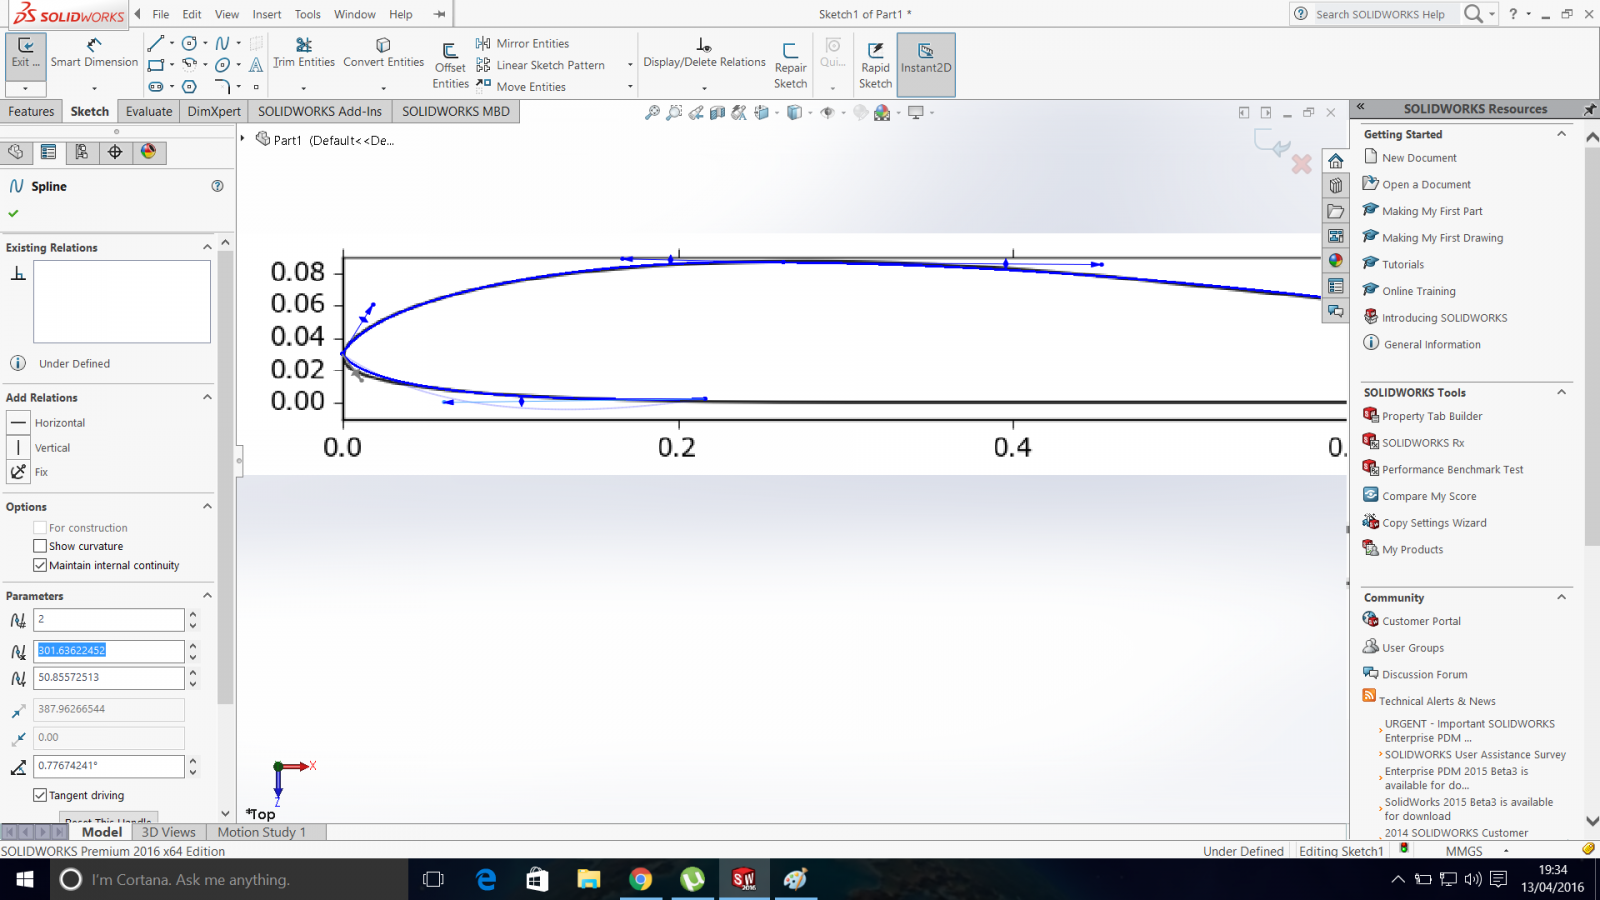This screenshot has width=1600, height=900.
Task: Click Zoom to Fit icon
Action: 652,113
